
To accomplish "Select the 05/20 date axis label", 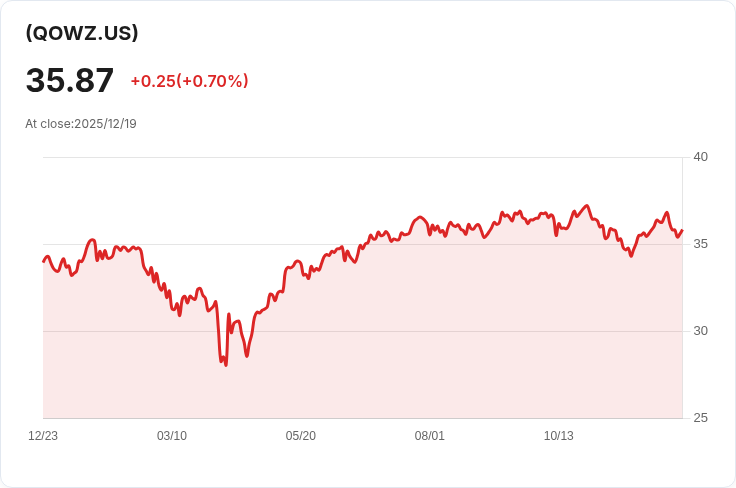I will (300, 436).
